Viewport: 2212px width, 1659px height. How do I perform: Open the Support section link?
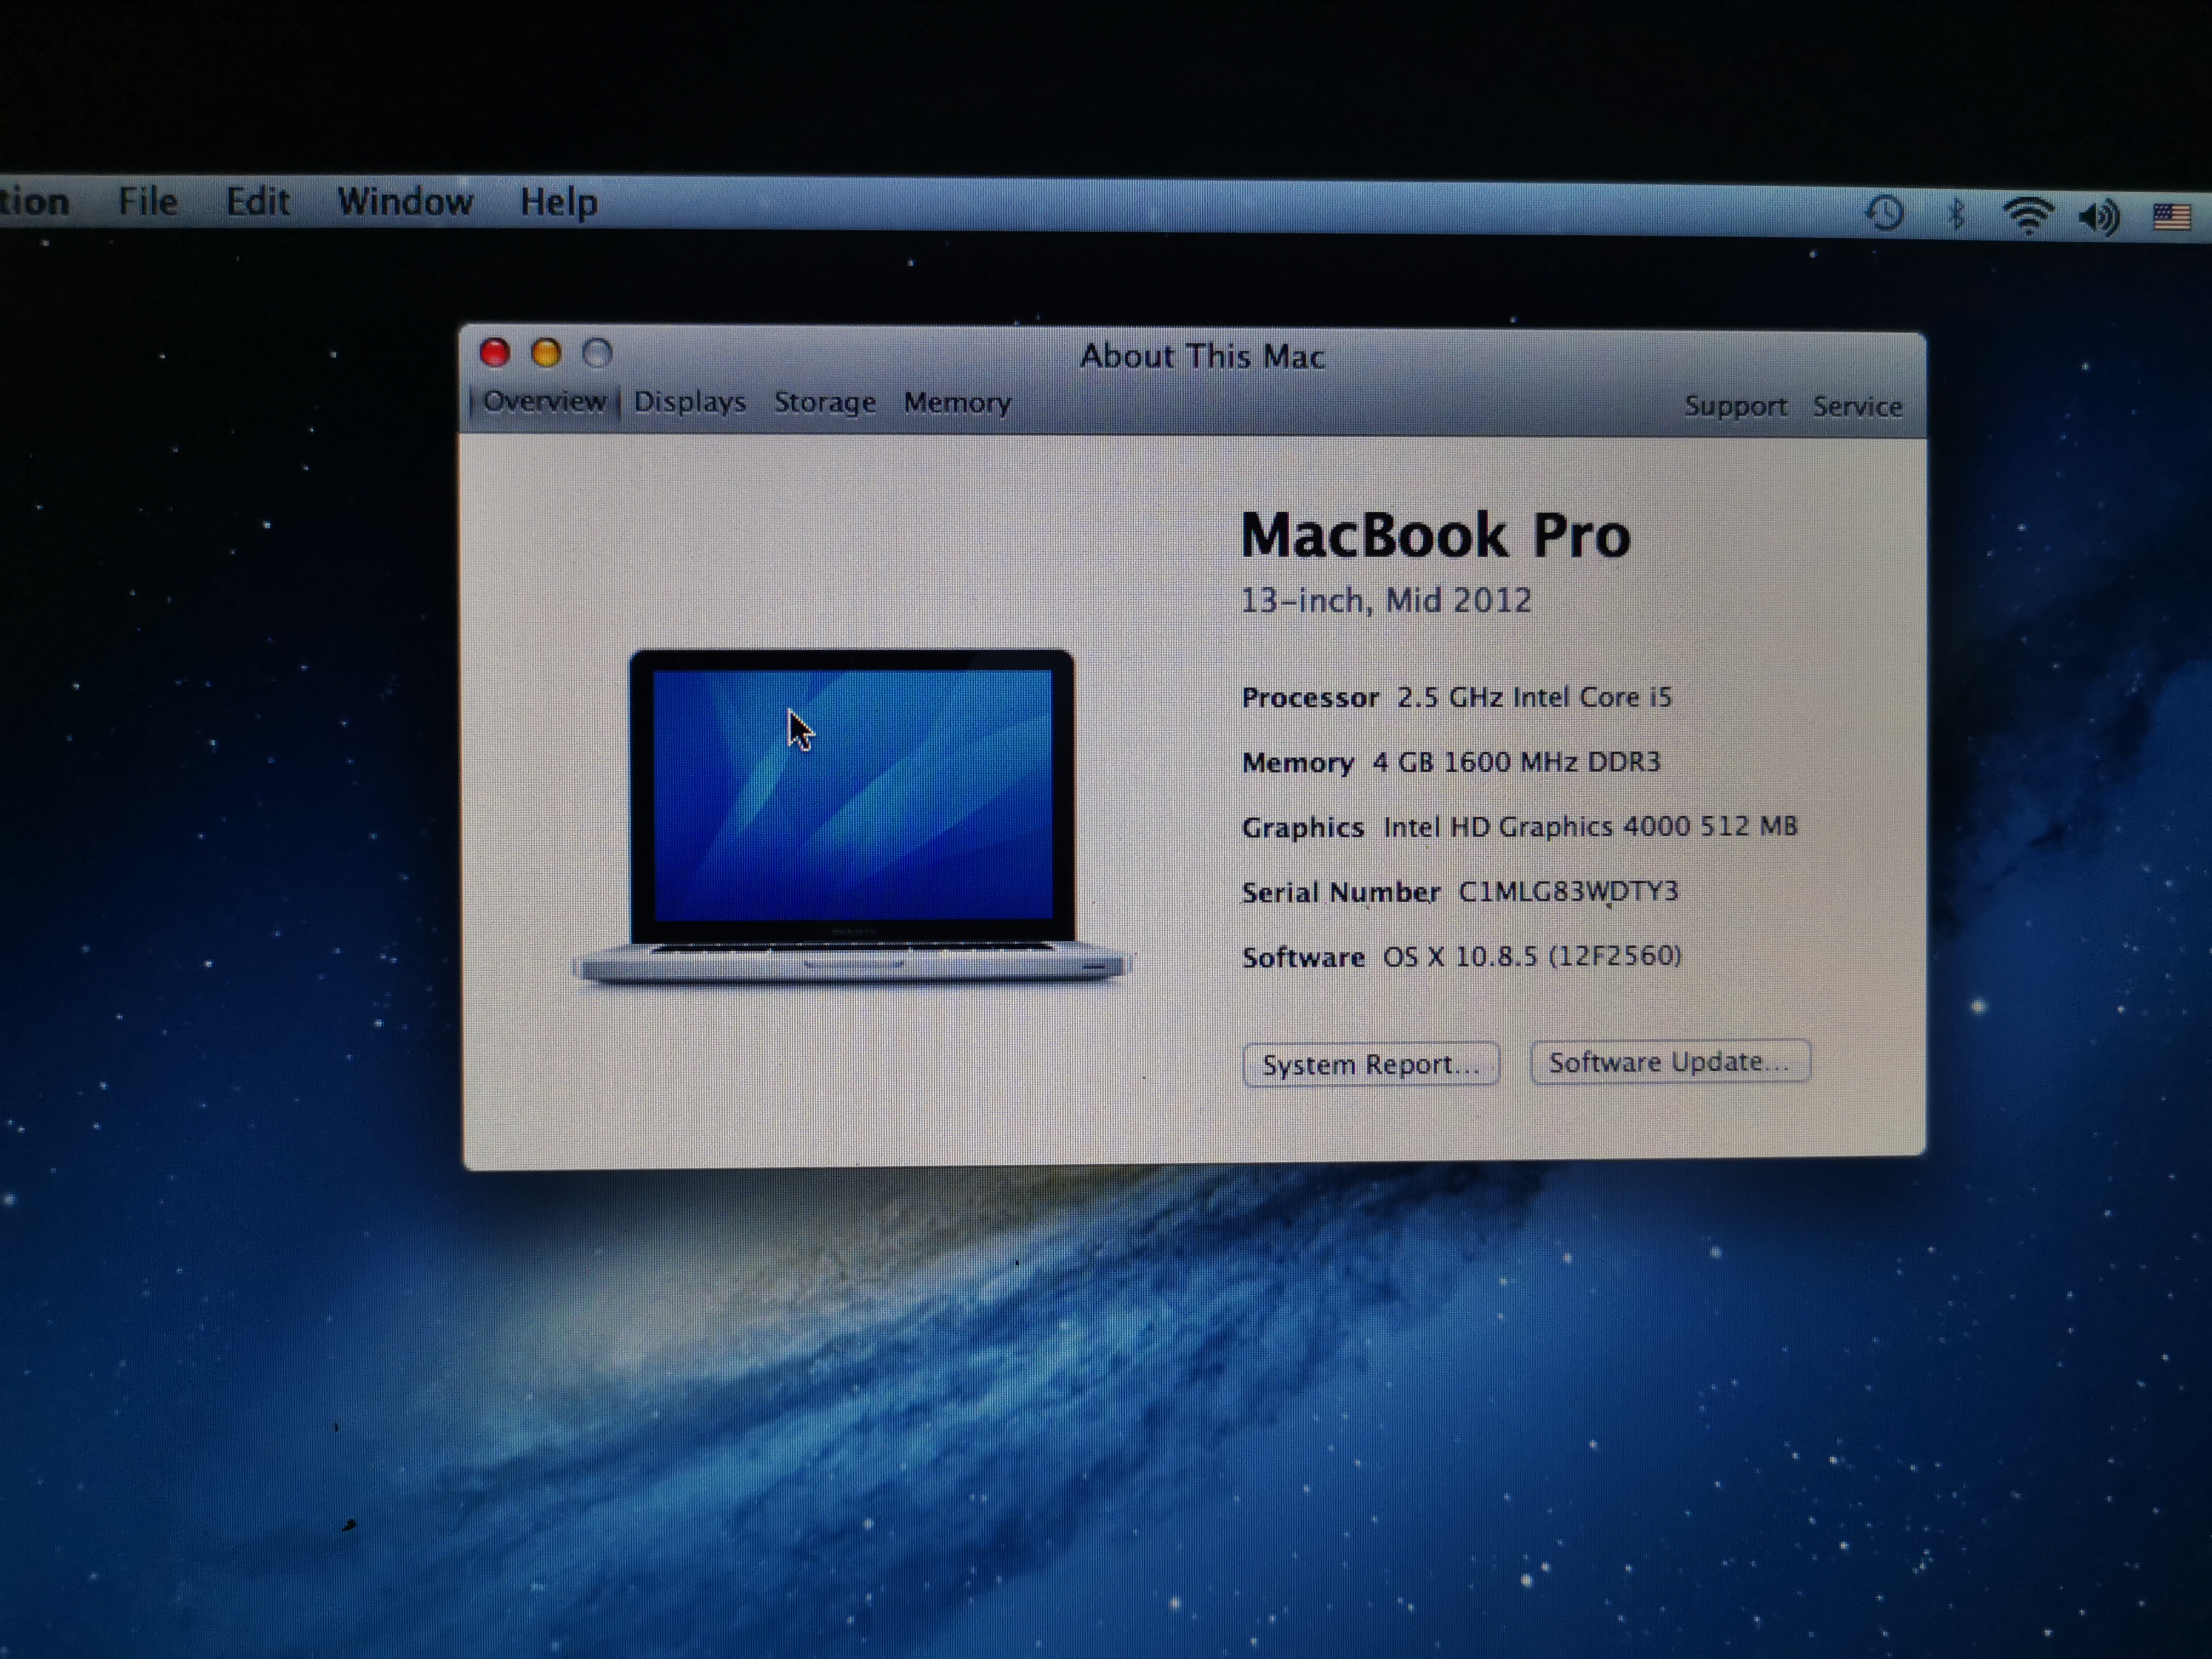[x=1735, y=406]
